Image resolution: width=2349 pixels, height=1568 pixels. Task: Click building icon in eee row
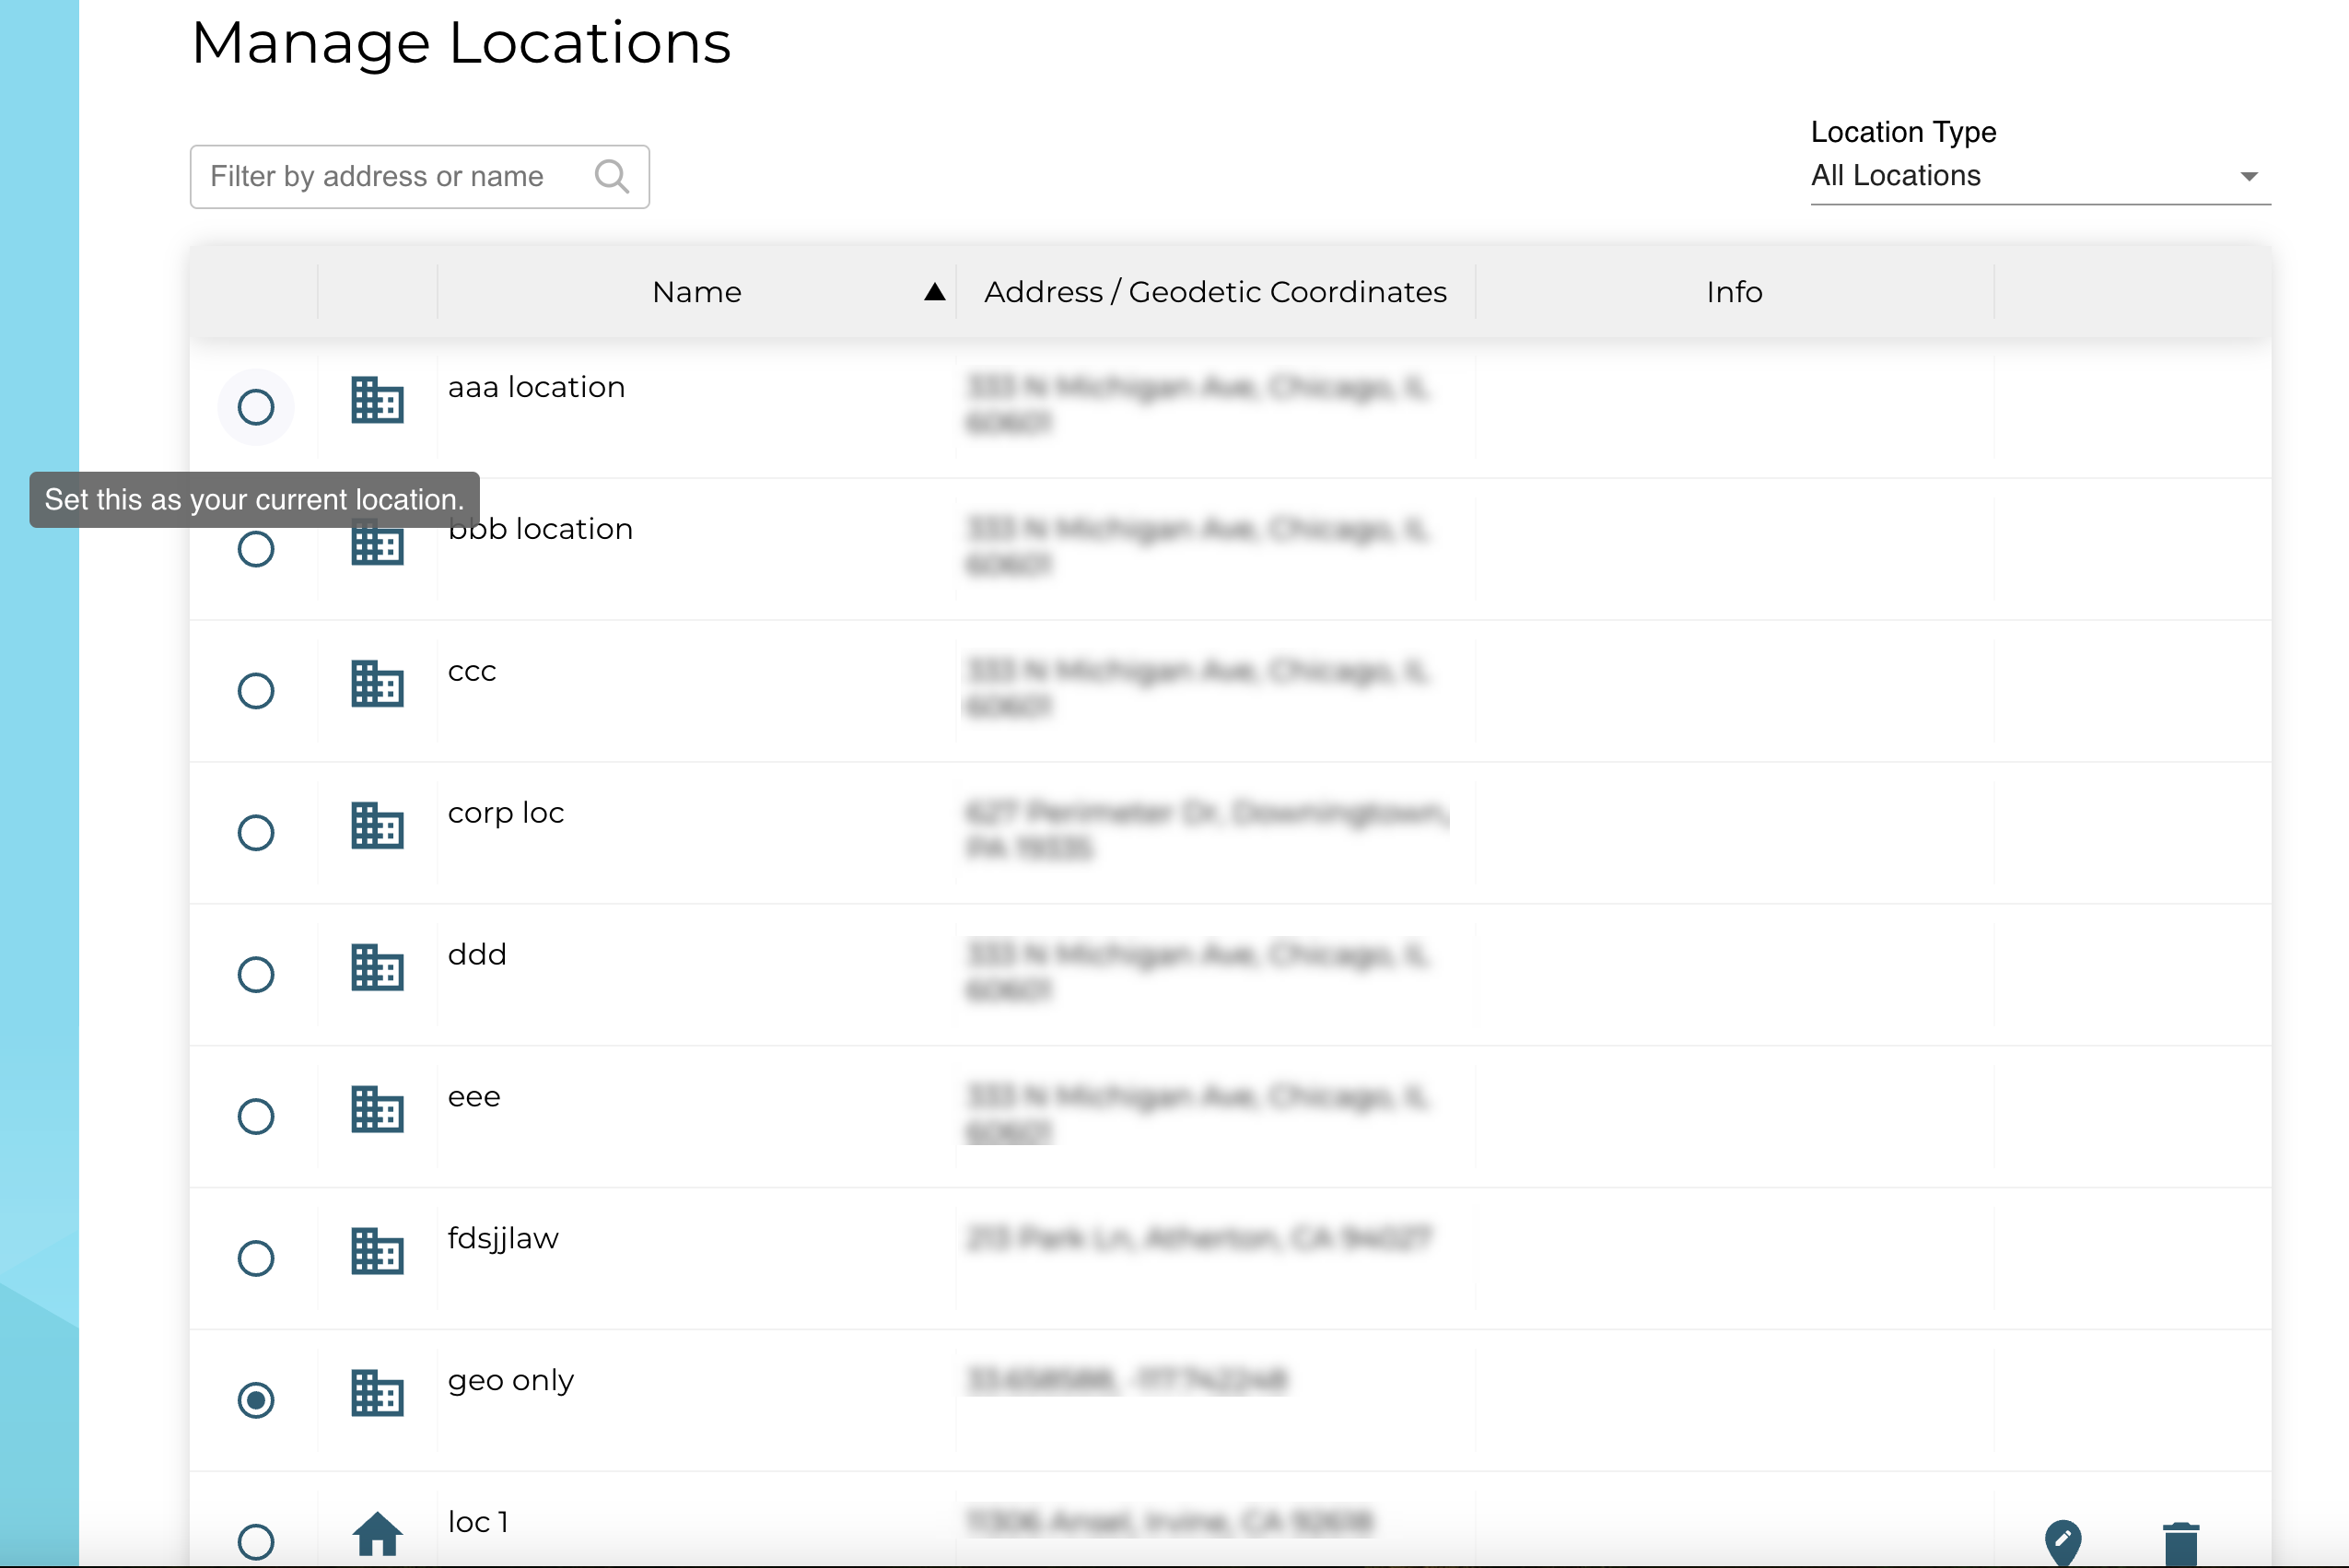377,1110
